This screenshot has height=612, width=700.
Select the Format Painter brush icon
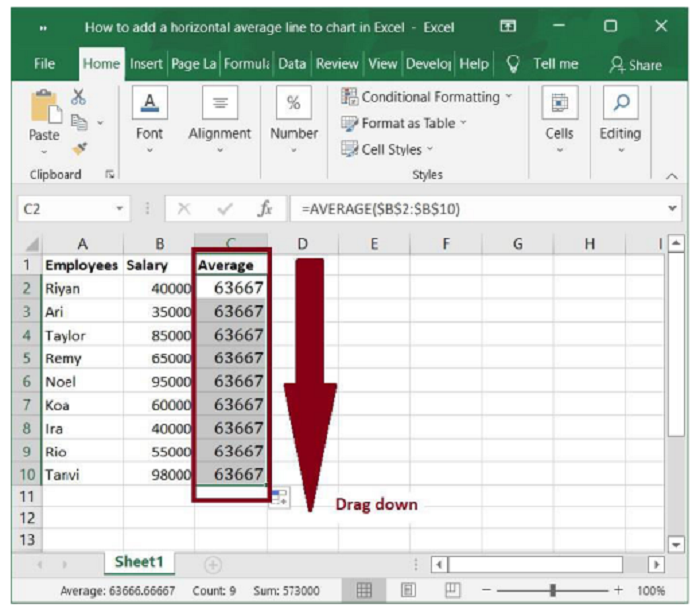80,149
